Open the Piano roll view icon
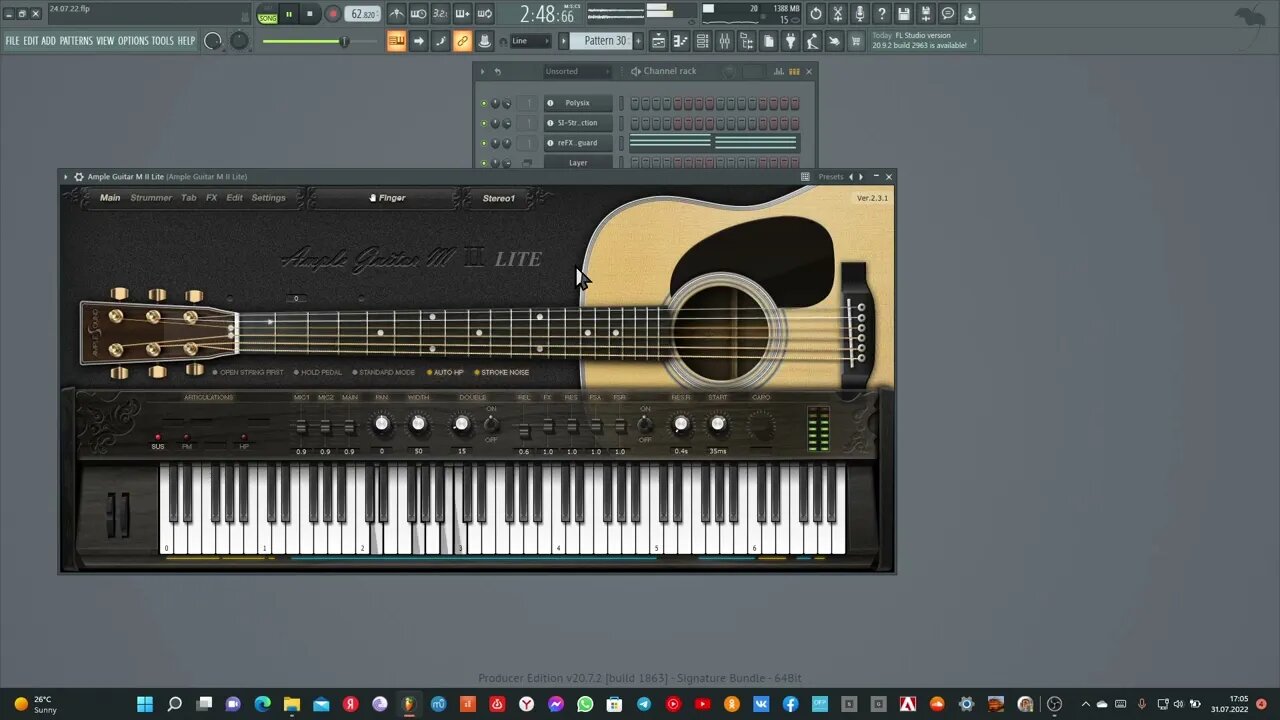 pos(681,41)
